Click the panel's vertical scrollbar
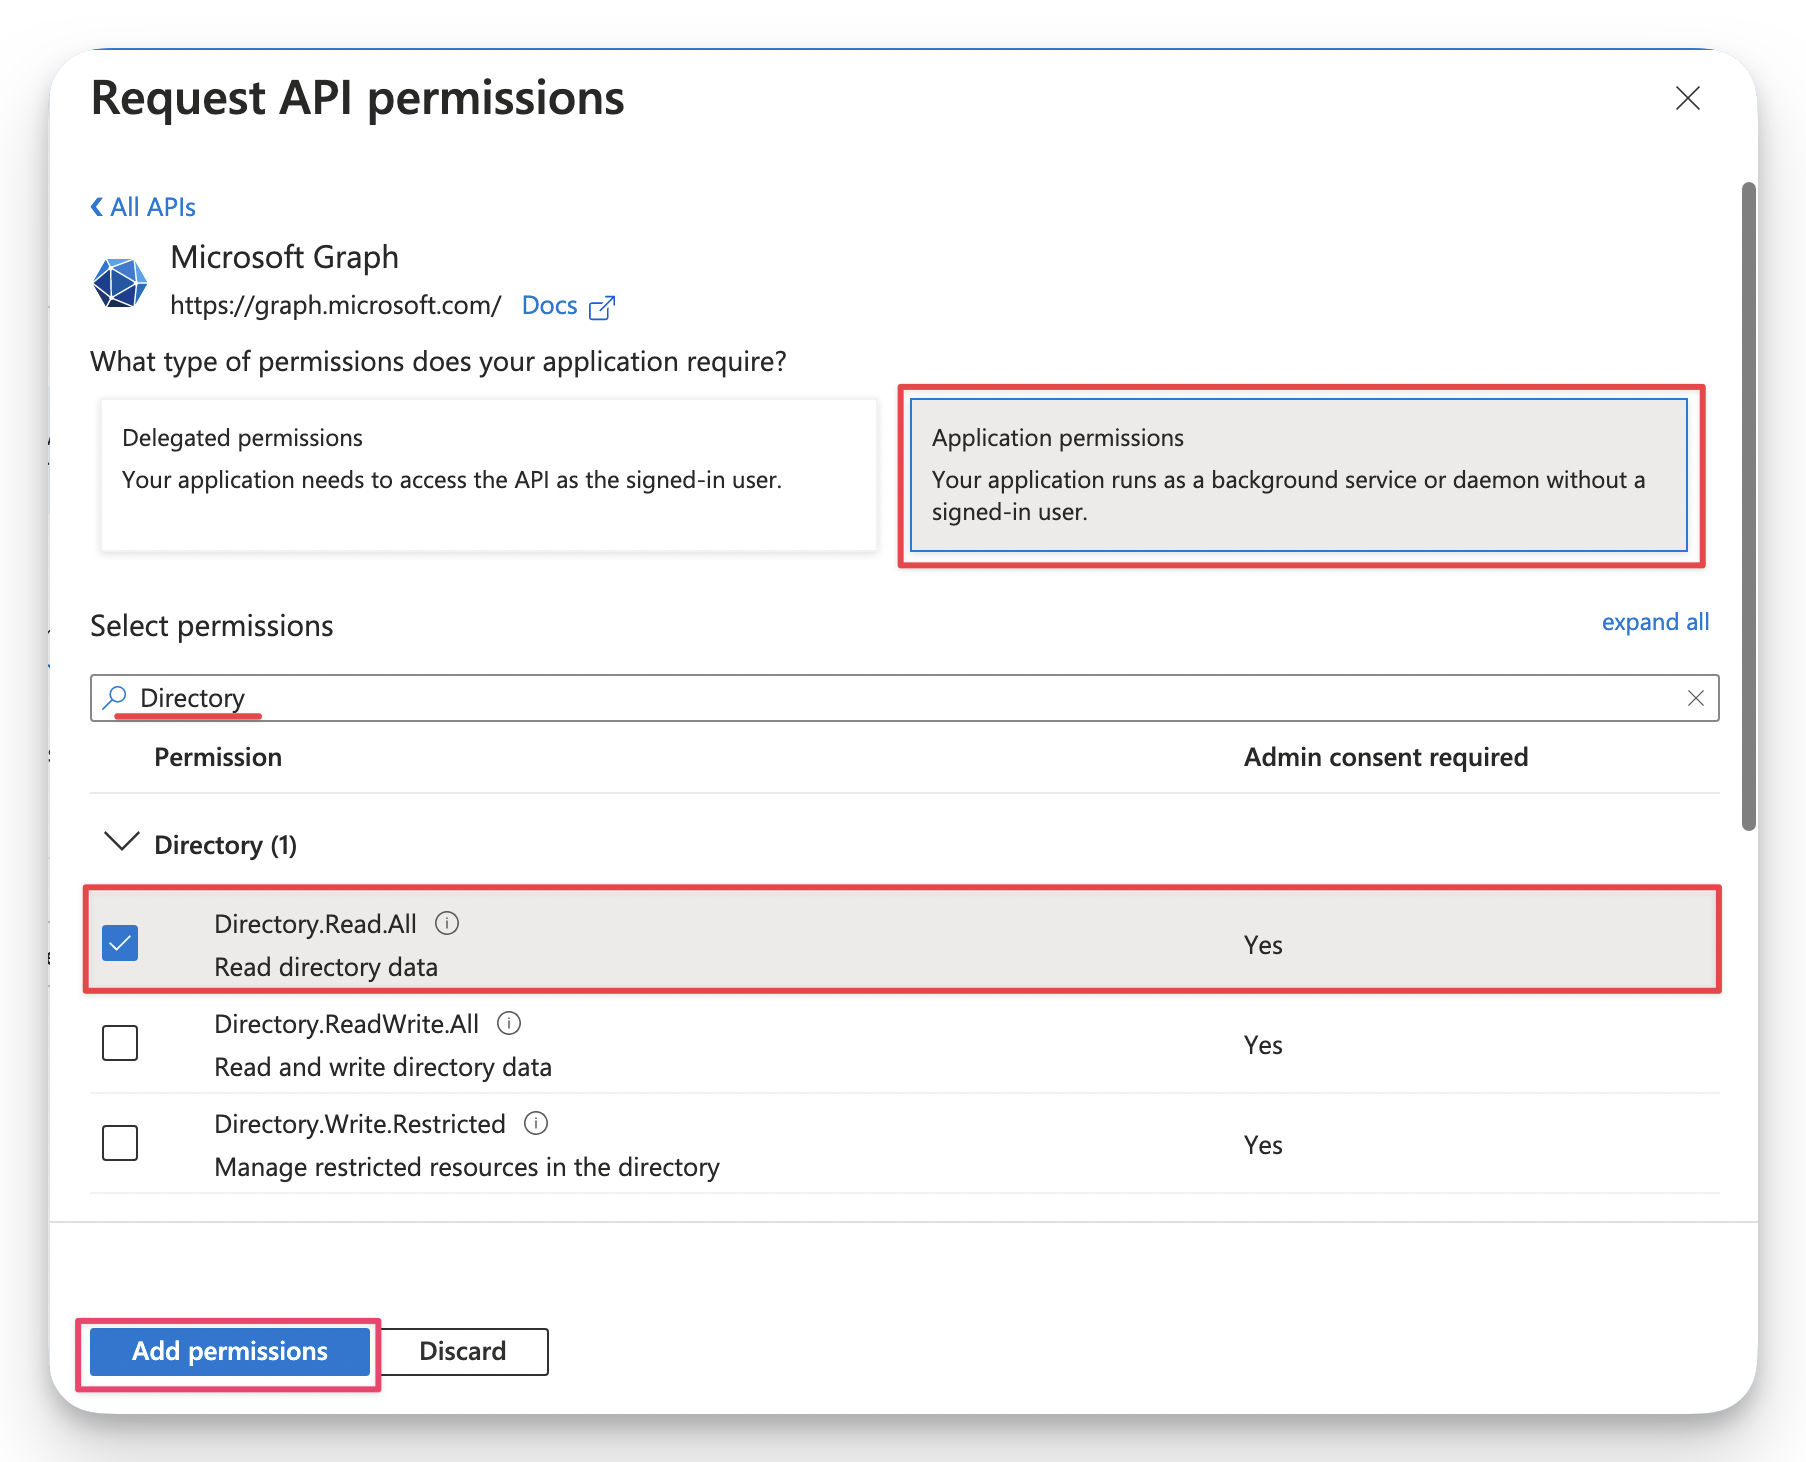The height and width of the screenshot is (1462, 1806). point(1748,506)
